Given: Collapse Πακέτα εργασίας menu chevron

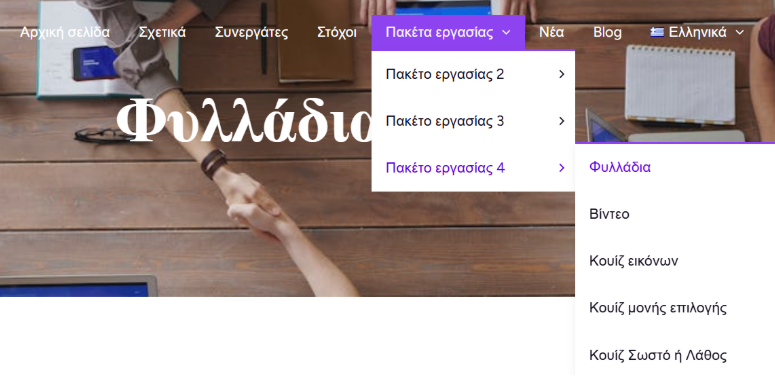Looking at the screenshot, I should [506, 33].
